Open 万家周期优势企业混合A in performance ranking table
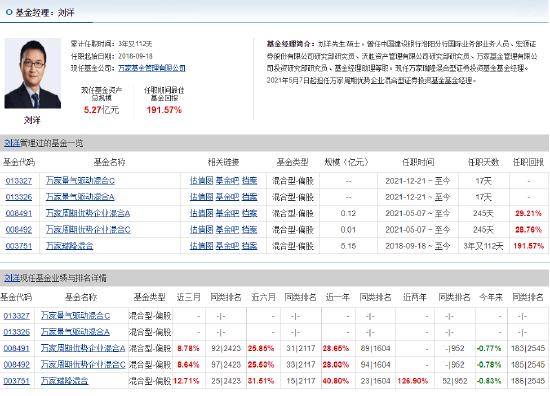Image resolution: width=550 pixels, height=396 pixels. (x=83, y=348)
